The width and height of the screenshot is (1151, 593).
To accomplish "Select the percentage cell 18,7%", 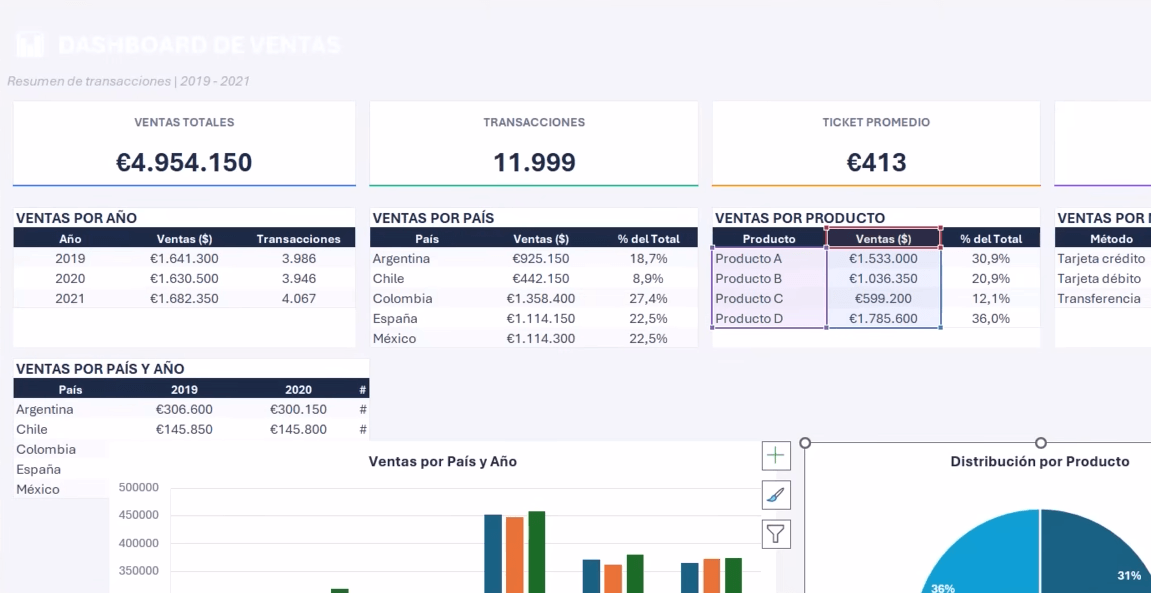I will (x=648, y=258).
